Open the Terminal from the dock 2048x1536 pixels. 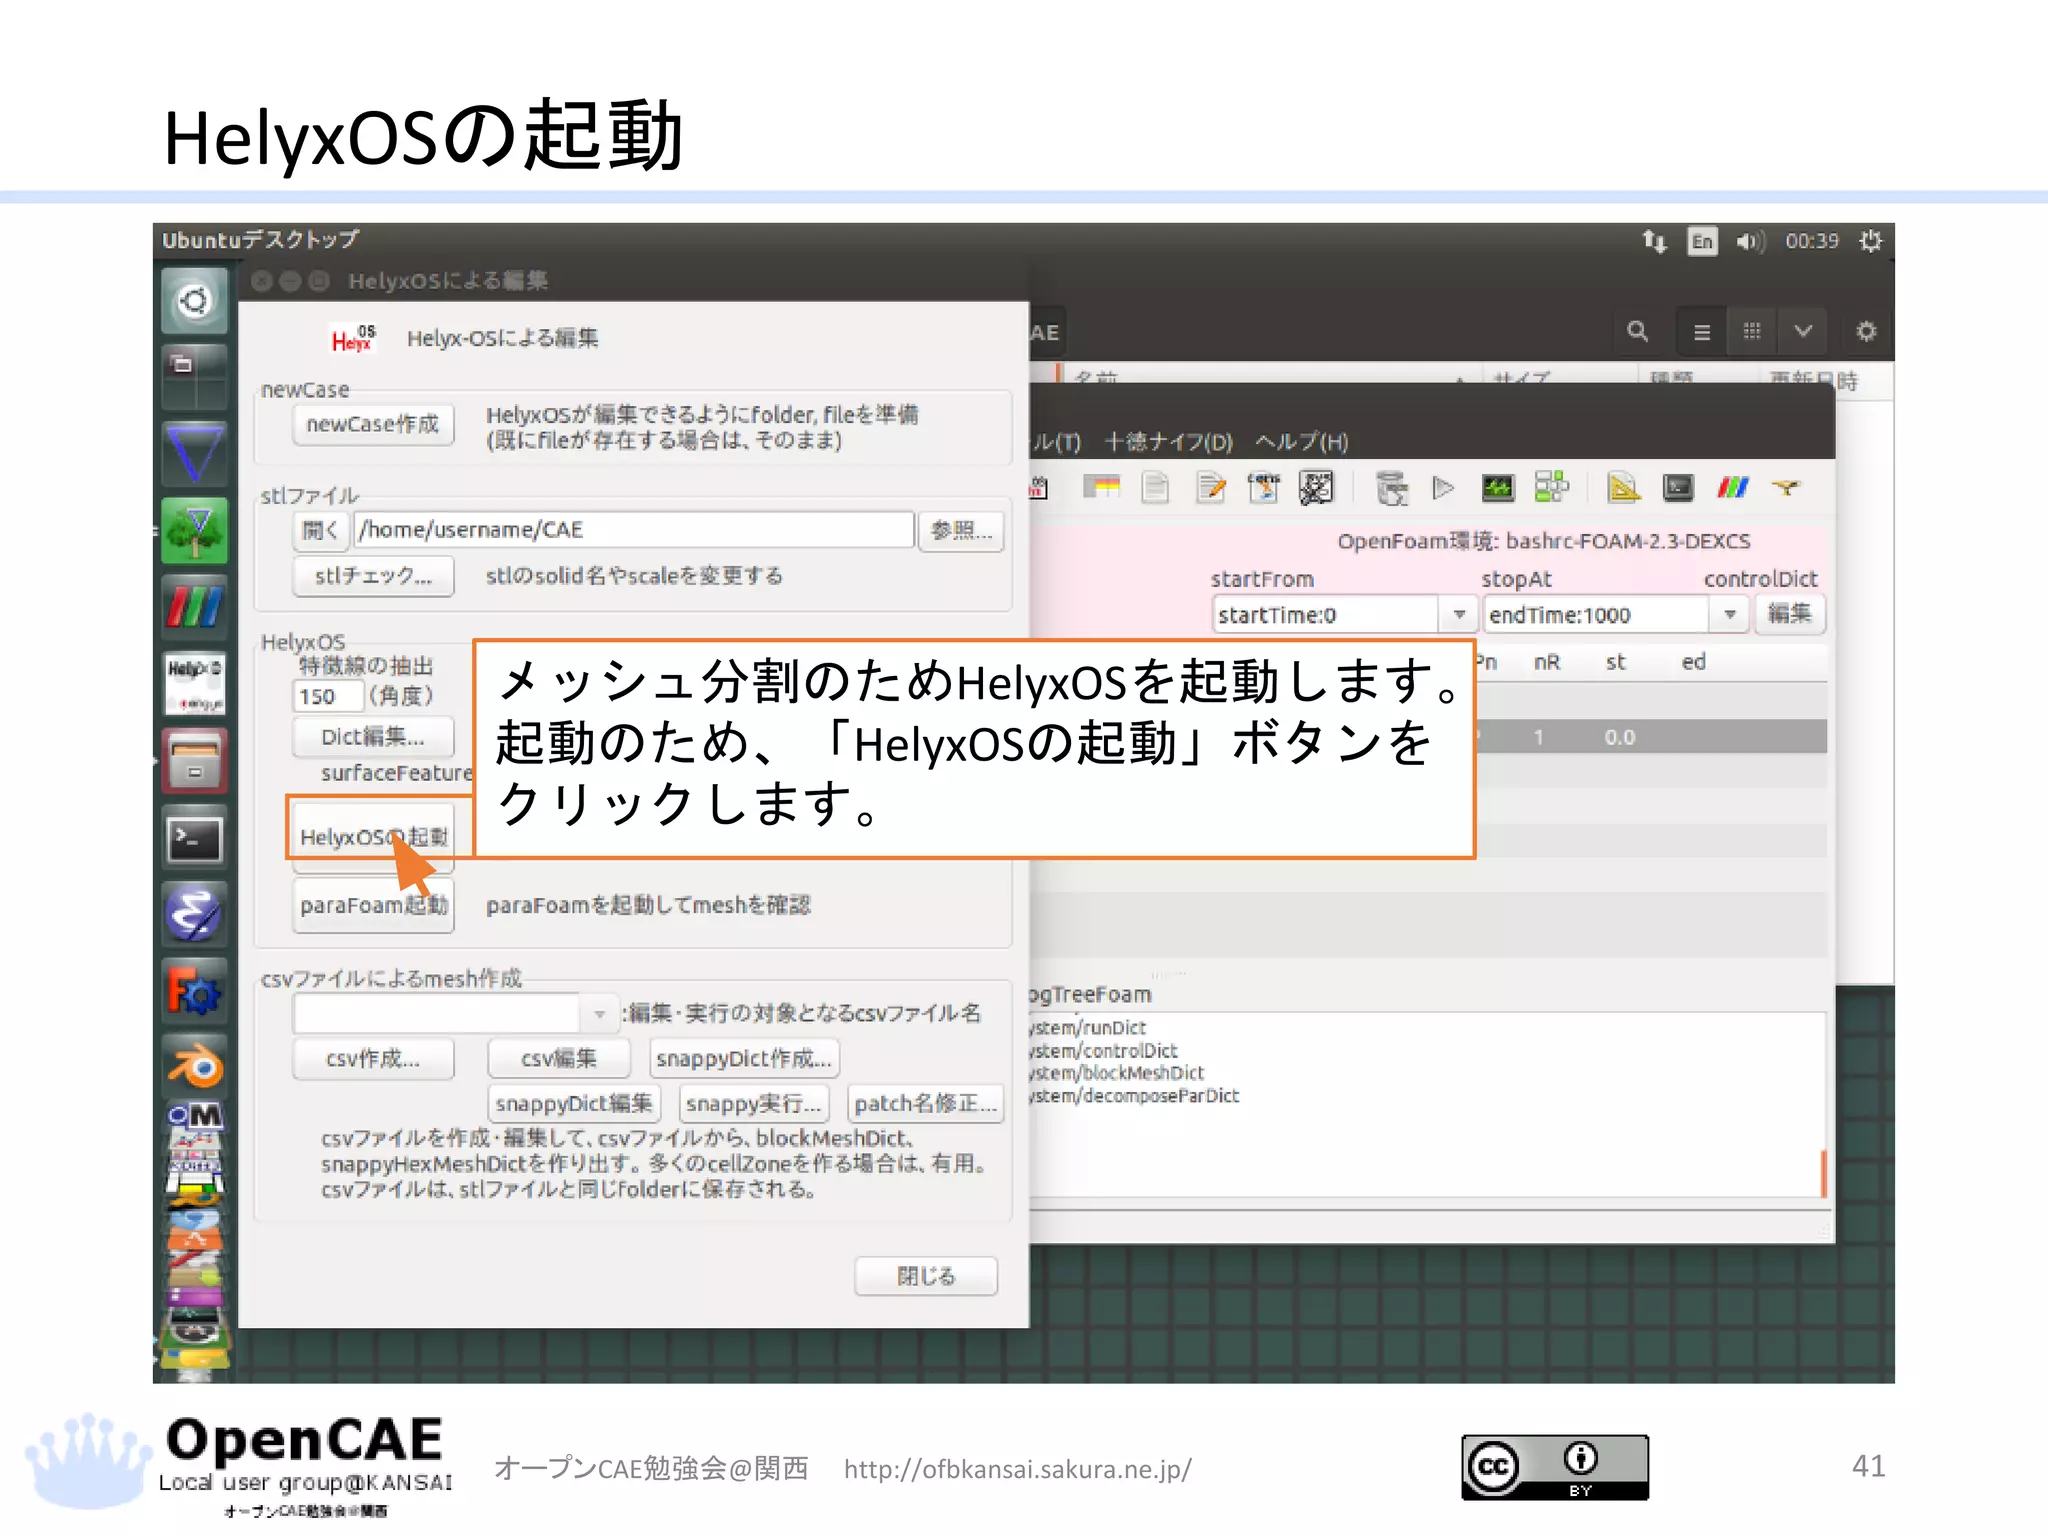pos(194,838)
